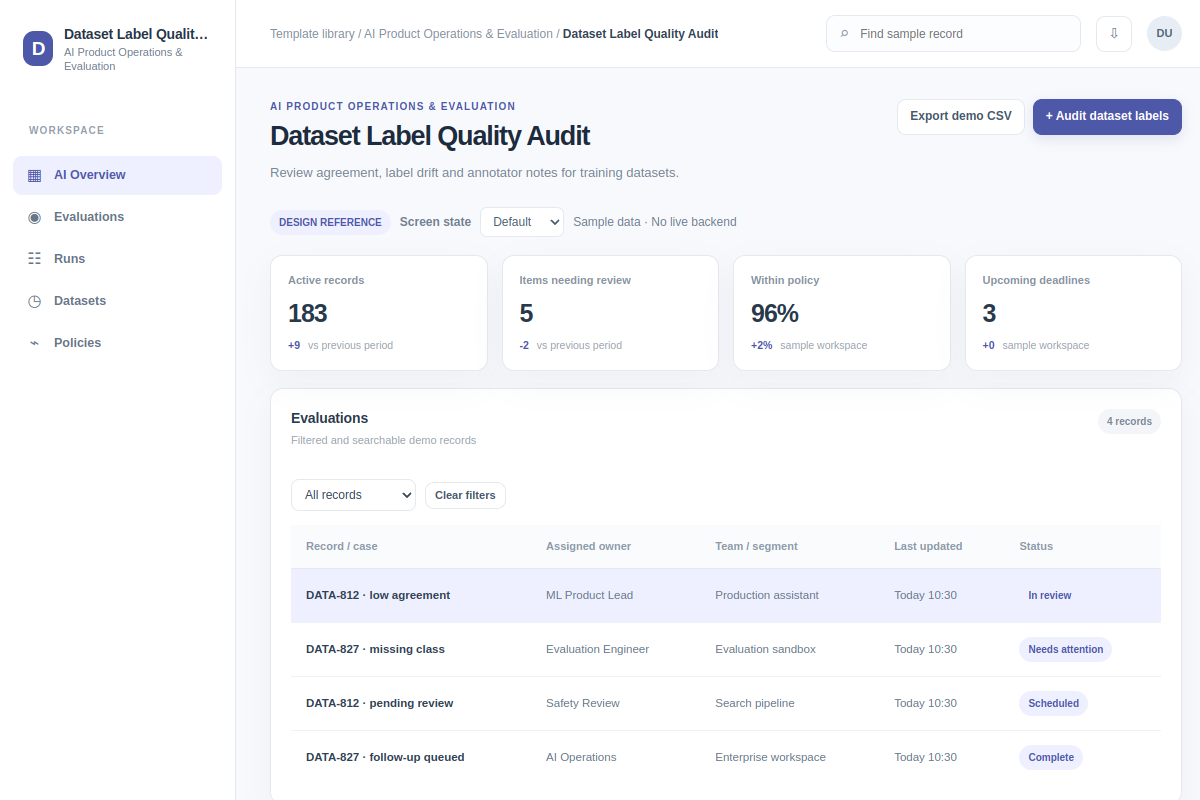Image resolution: width=1200 pixels, height=800 pixels.
Task: Click the Active records card
Action: click(x=379, y=313)
